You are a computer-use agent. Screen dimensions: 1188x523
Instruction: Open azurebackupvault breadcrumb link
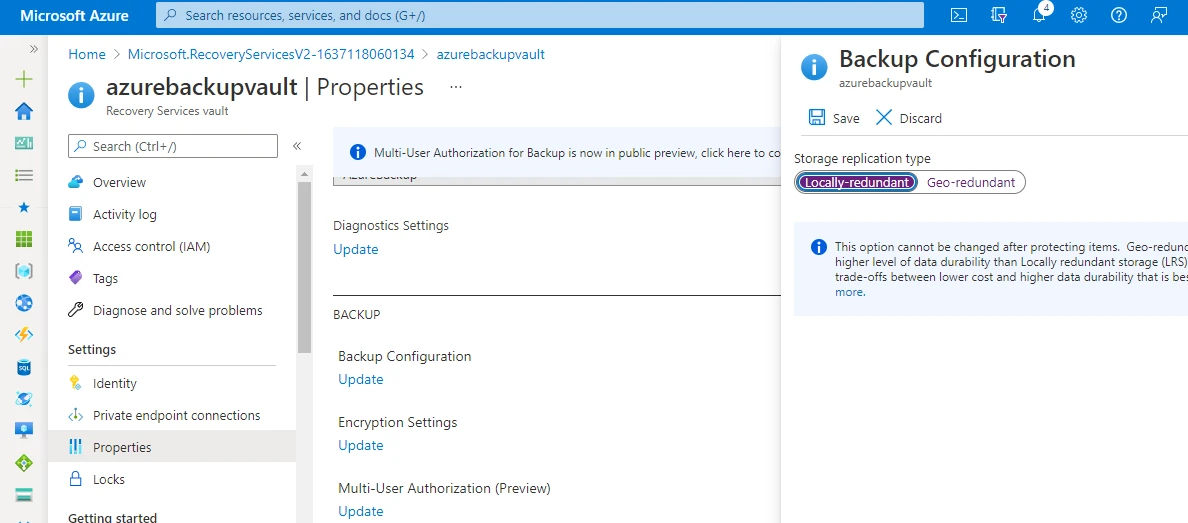[490, 55]
